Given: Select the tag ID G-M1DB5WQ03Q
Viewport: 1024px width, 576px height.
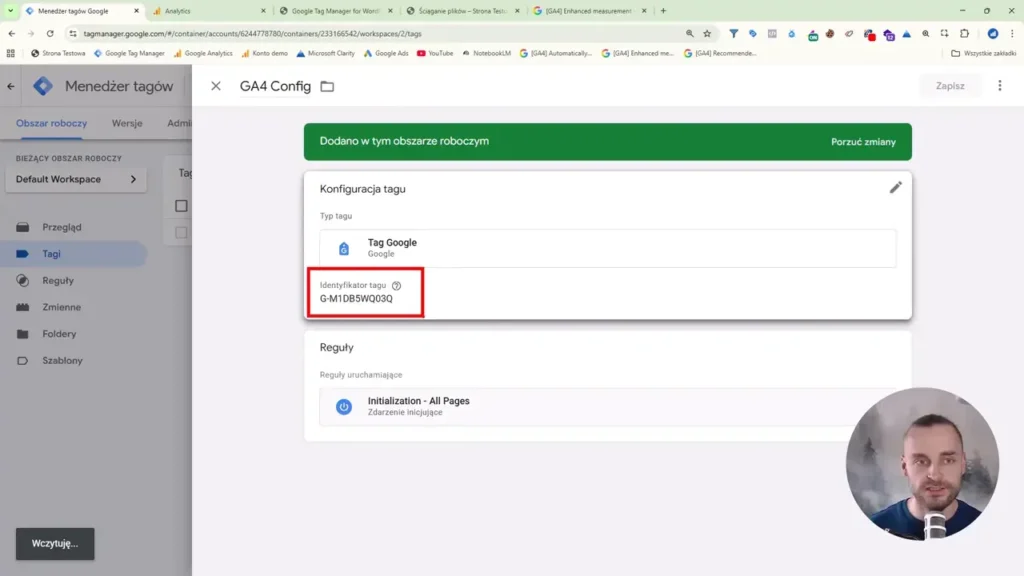Looking at the screenshot, I should (x=356, y=298).
